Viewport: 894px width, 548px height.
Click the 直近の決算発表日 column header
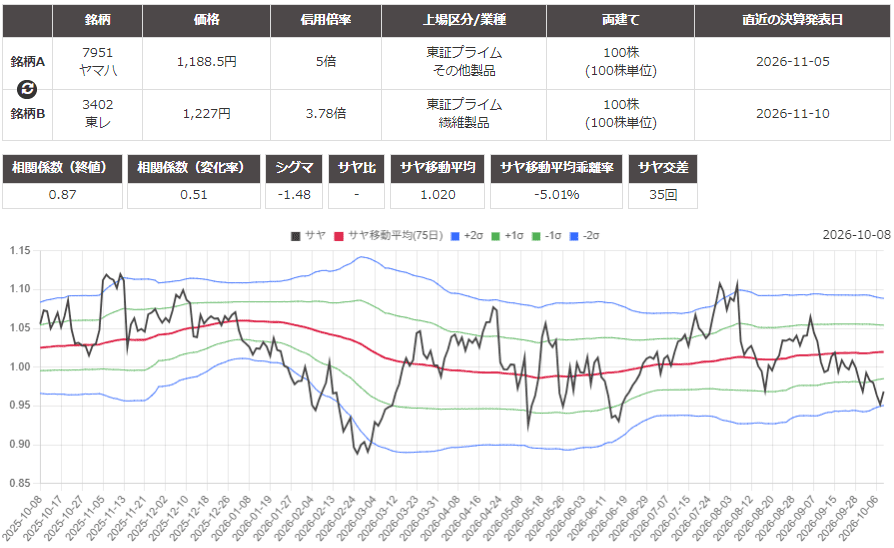click(793, 20)
